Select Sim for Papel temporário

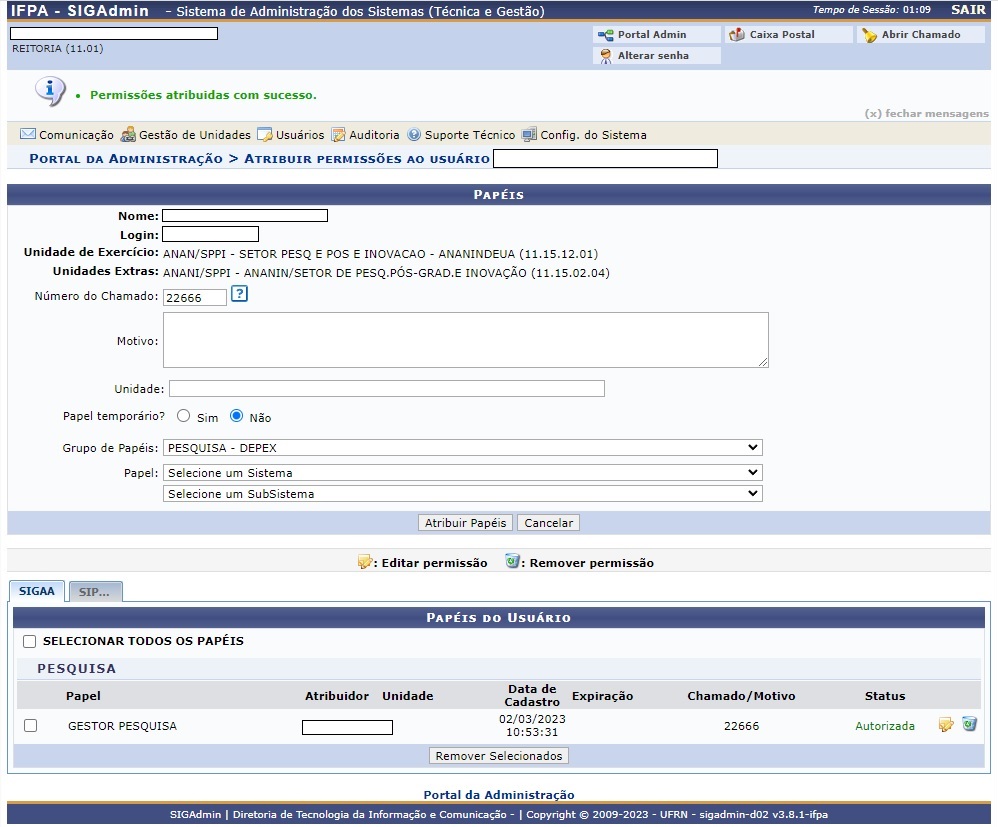click(x=183, y=416)
